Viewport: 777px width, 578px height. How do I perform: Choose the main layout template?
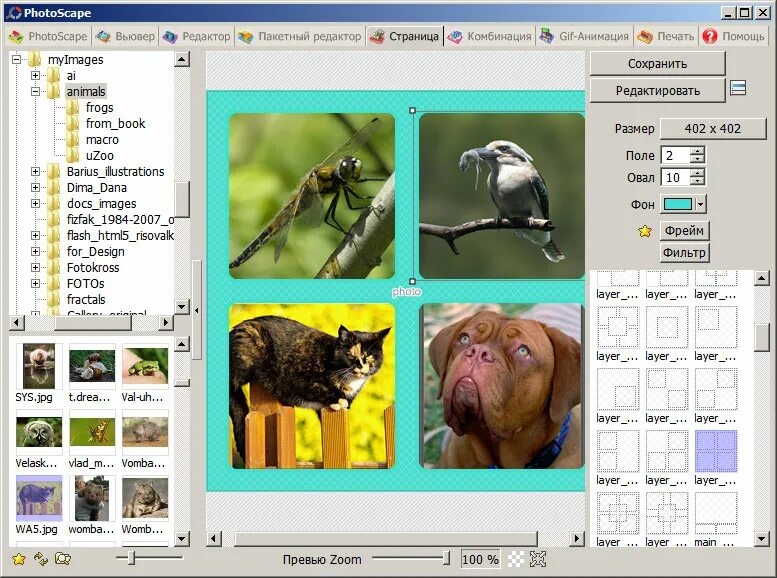pyautogui.click(x=716, y=513)
